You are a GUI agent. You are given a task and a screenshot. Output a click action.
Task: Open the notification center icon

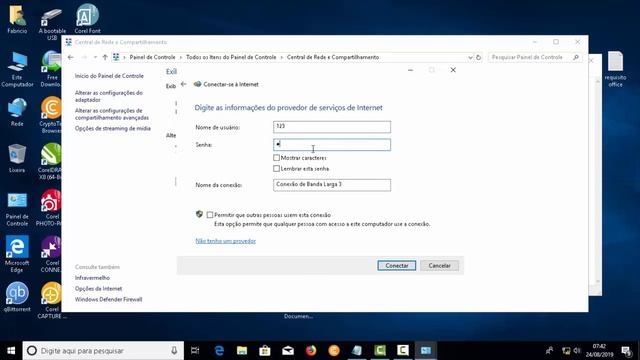pos(626,351)
